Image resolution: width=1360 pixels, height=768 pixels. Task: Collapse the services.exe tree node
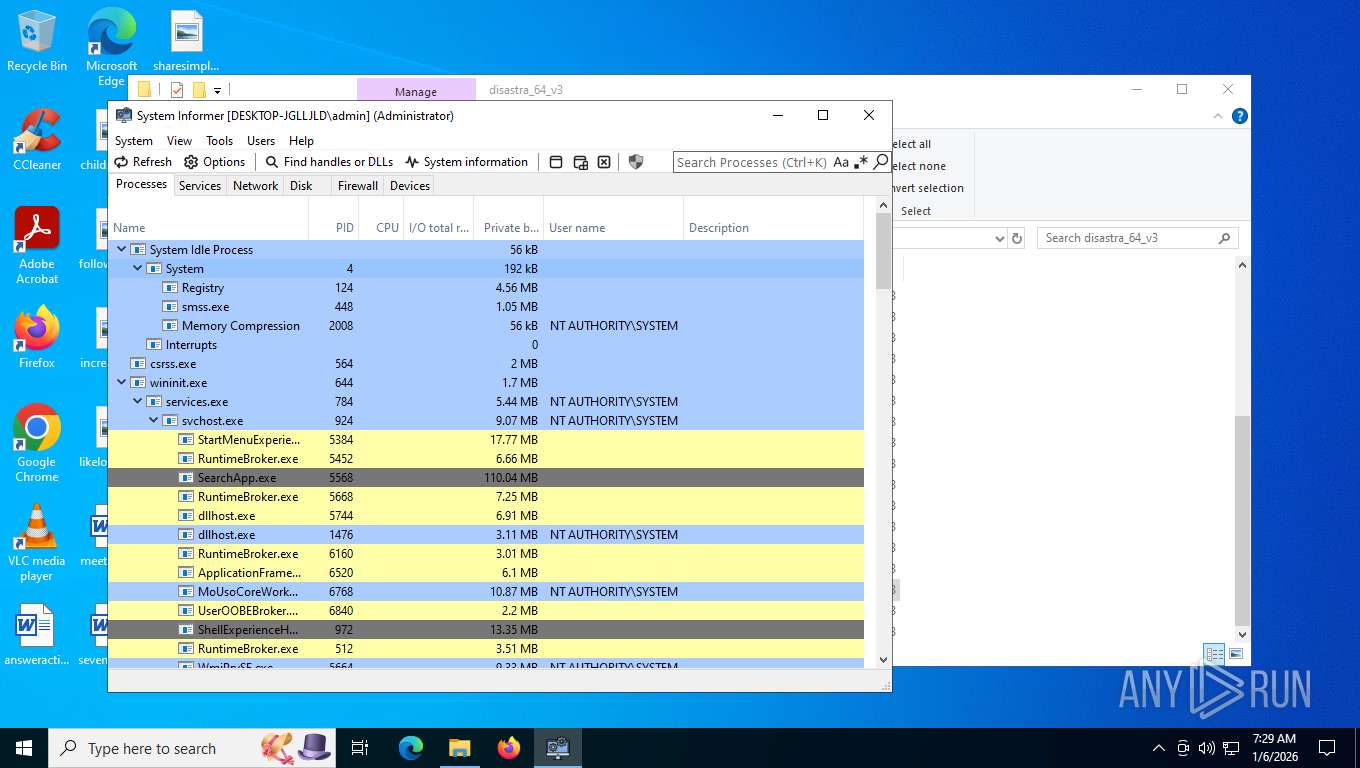(x=138, y=402)
